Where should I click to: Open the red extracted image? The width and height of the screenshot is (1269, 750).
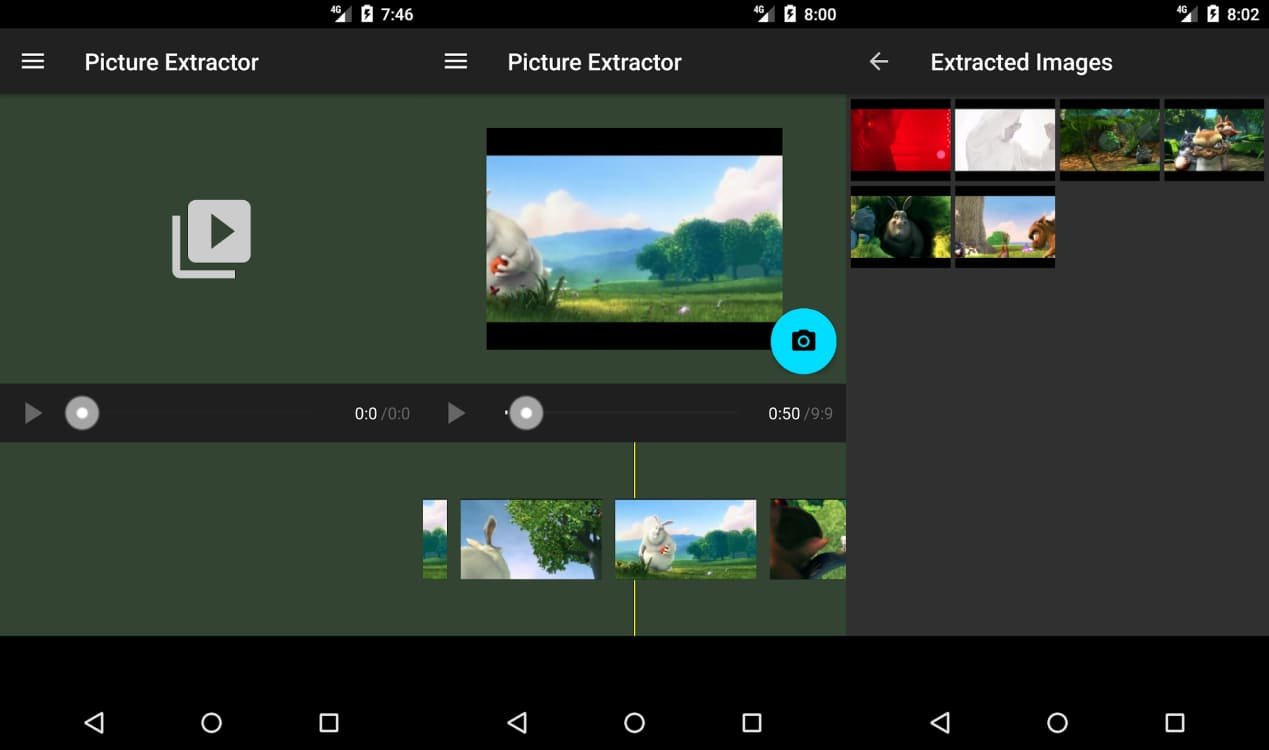click(901, 140)
